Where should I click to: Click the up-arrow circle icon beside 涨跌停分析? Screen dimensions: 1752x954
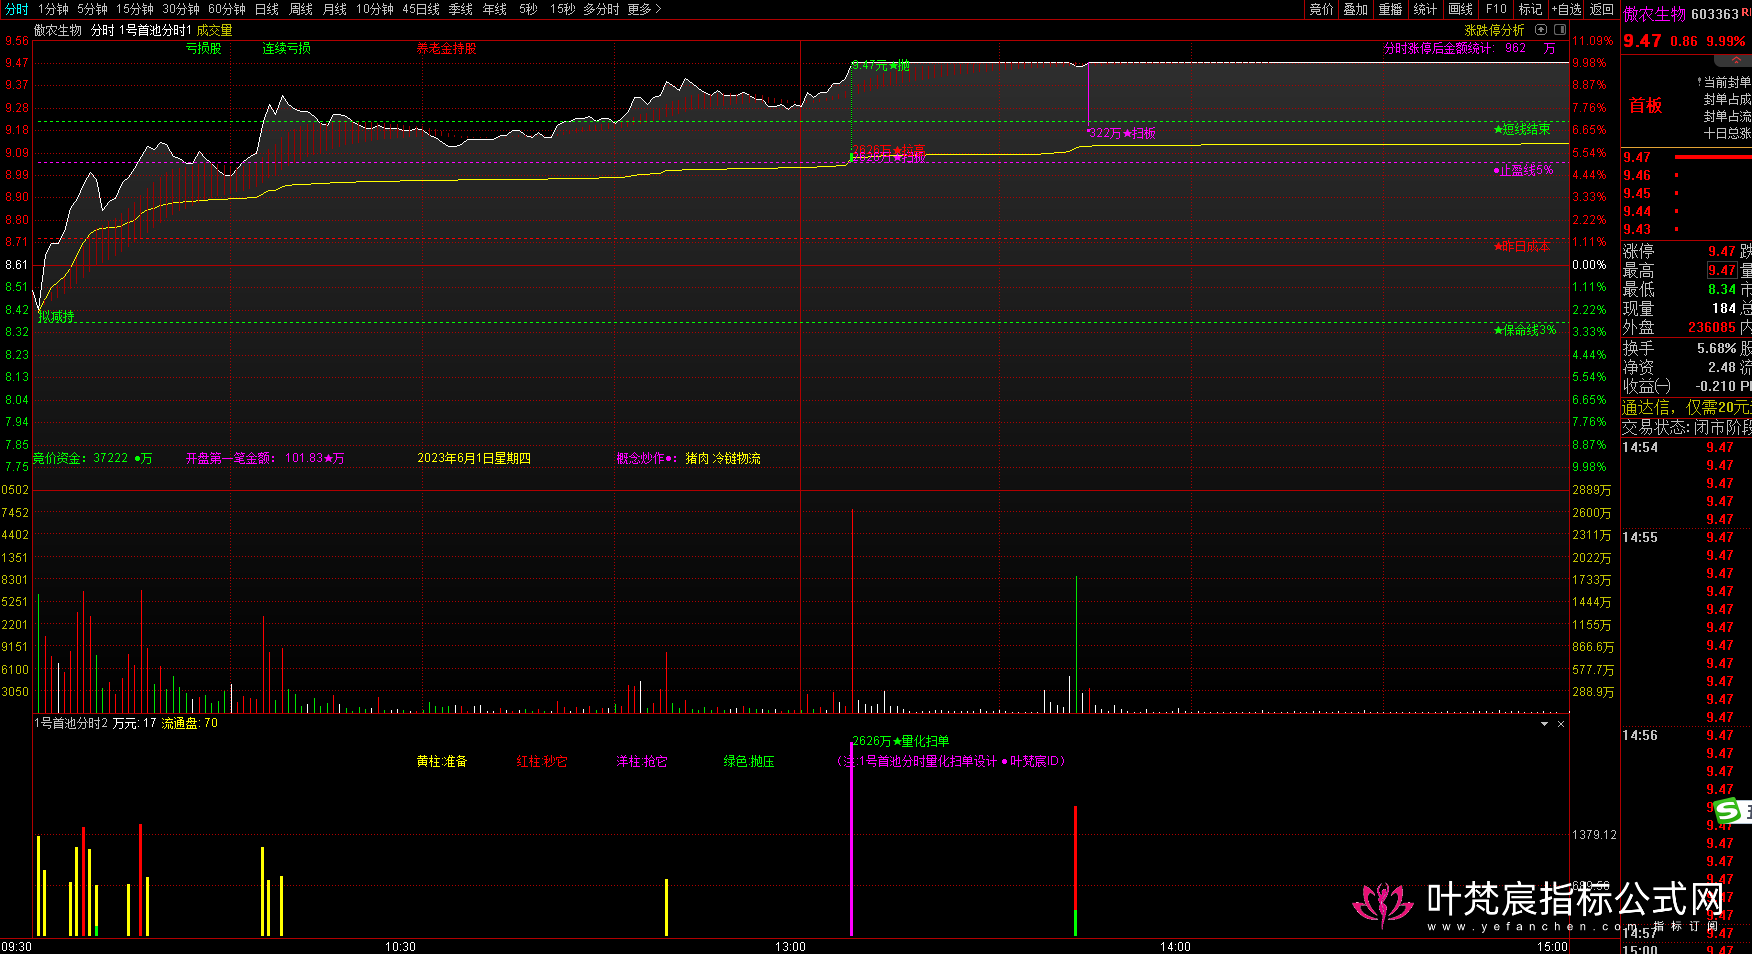(x=1541, y=30)
